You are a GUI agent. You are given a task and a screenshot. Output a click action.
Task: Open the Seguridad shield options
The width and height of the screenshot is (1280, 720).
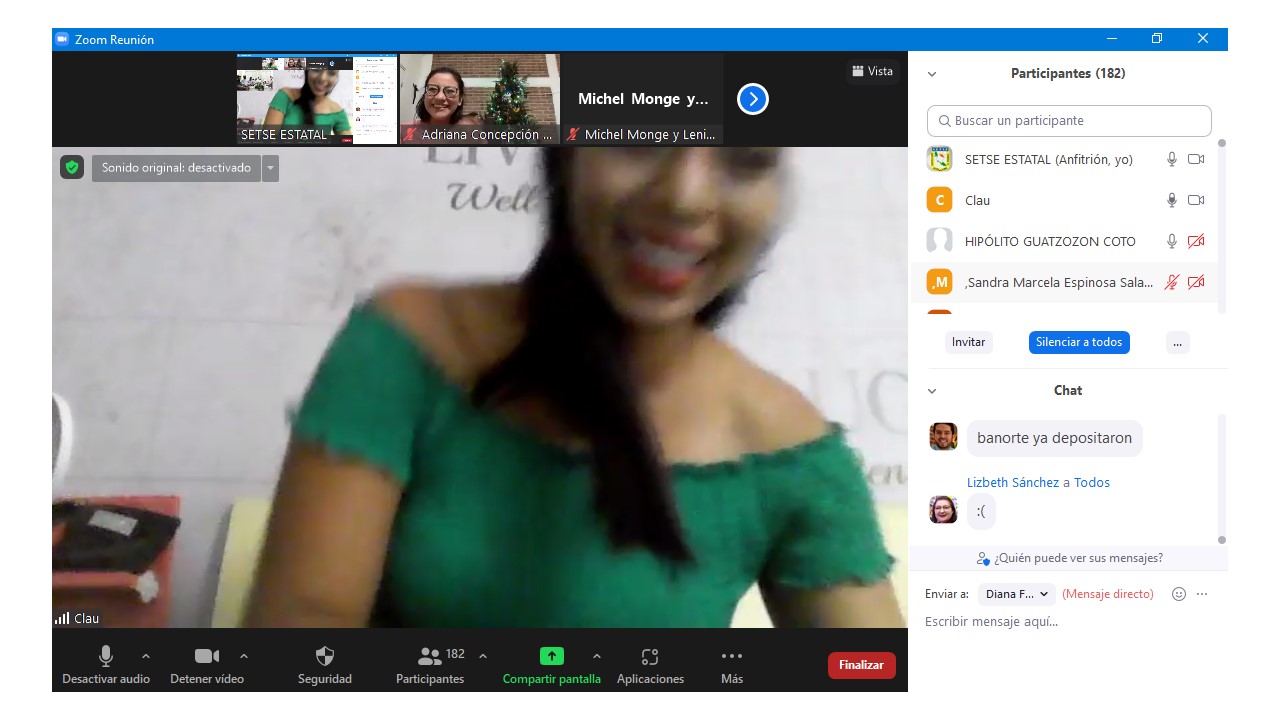[x=325, y=657]
